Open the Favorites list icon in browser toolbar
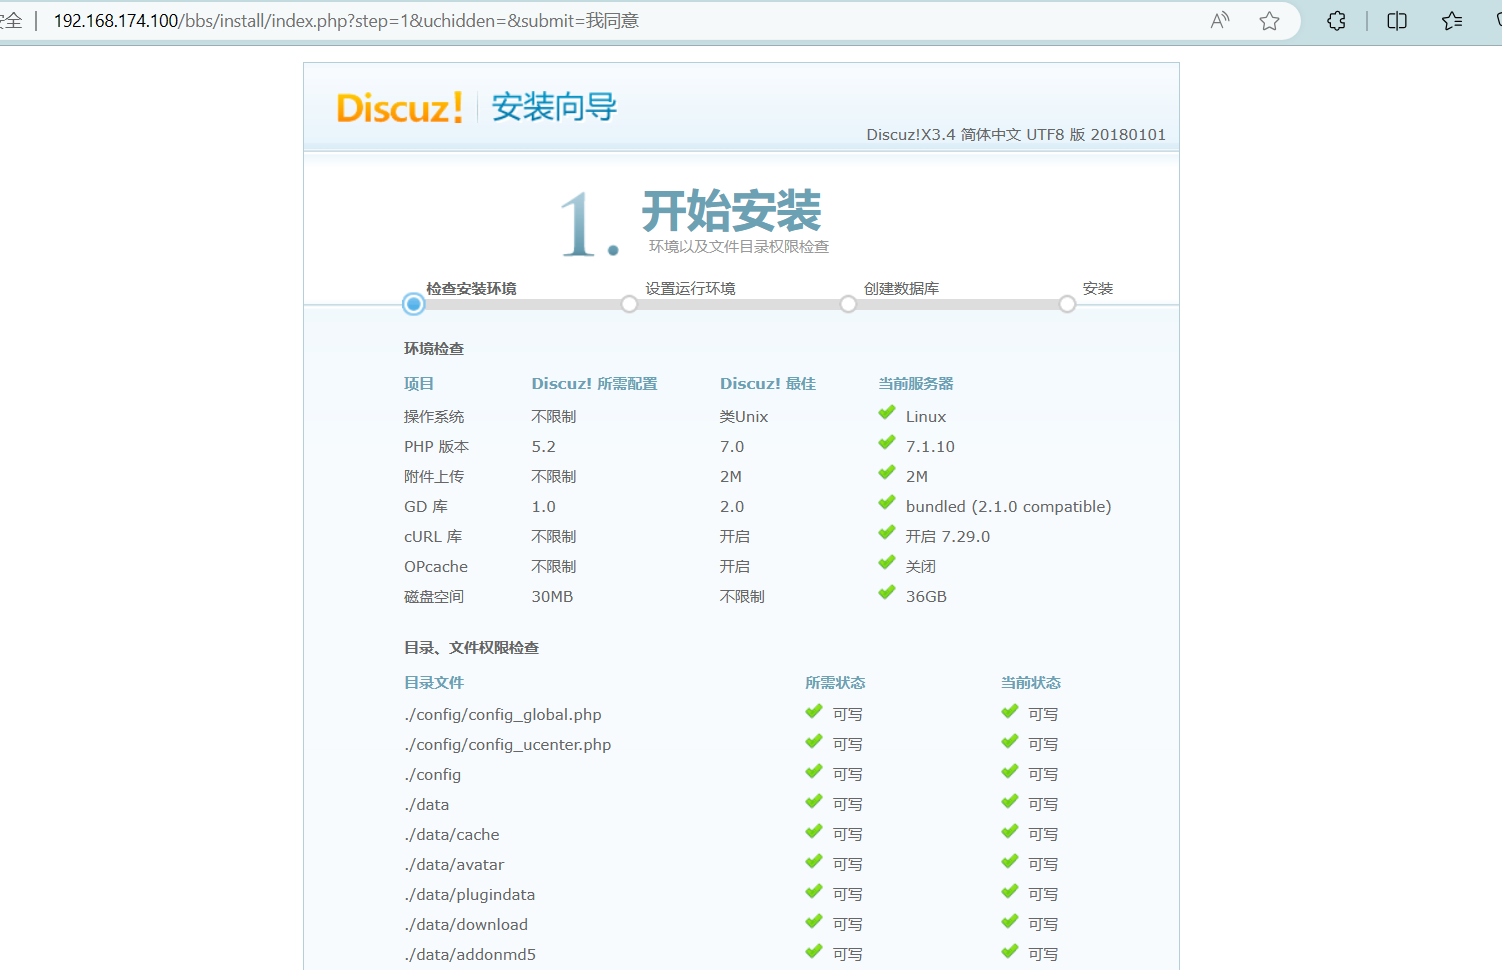 [x=1452, y=21]
